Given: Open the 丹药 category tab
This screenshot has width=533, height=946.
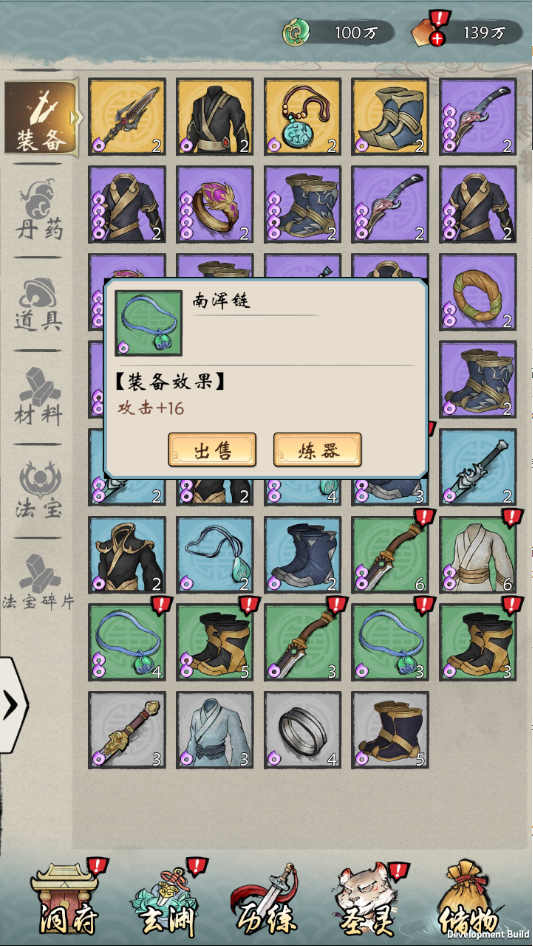Looking at the screenshot, I should pos(39,209).
